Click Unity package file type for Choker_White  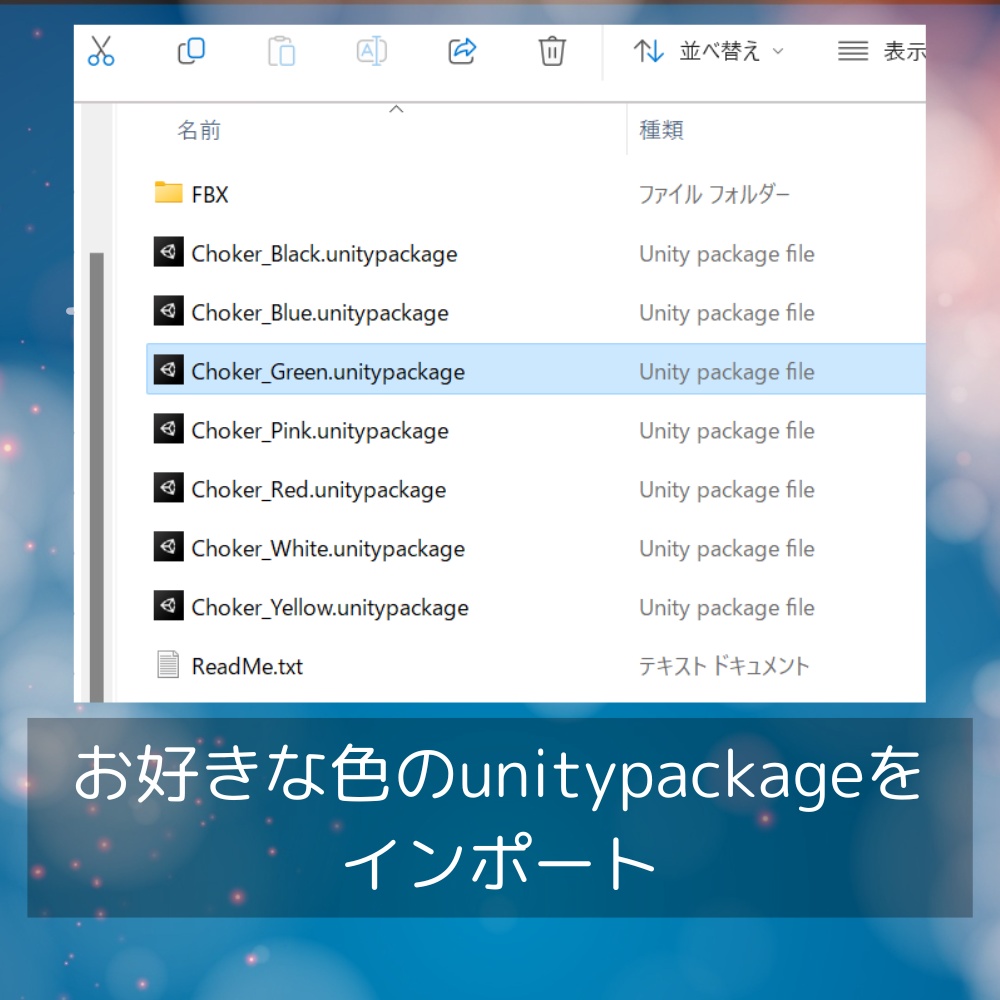pyautogui.click(x=726, y=549)
